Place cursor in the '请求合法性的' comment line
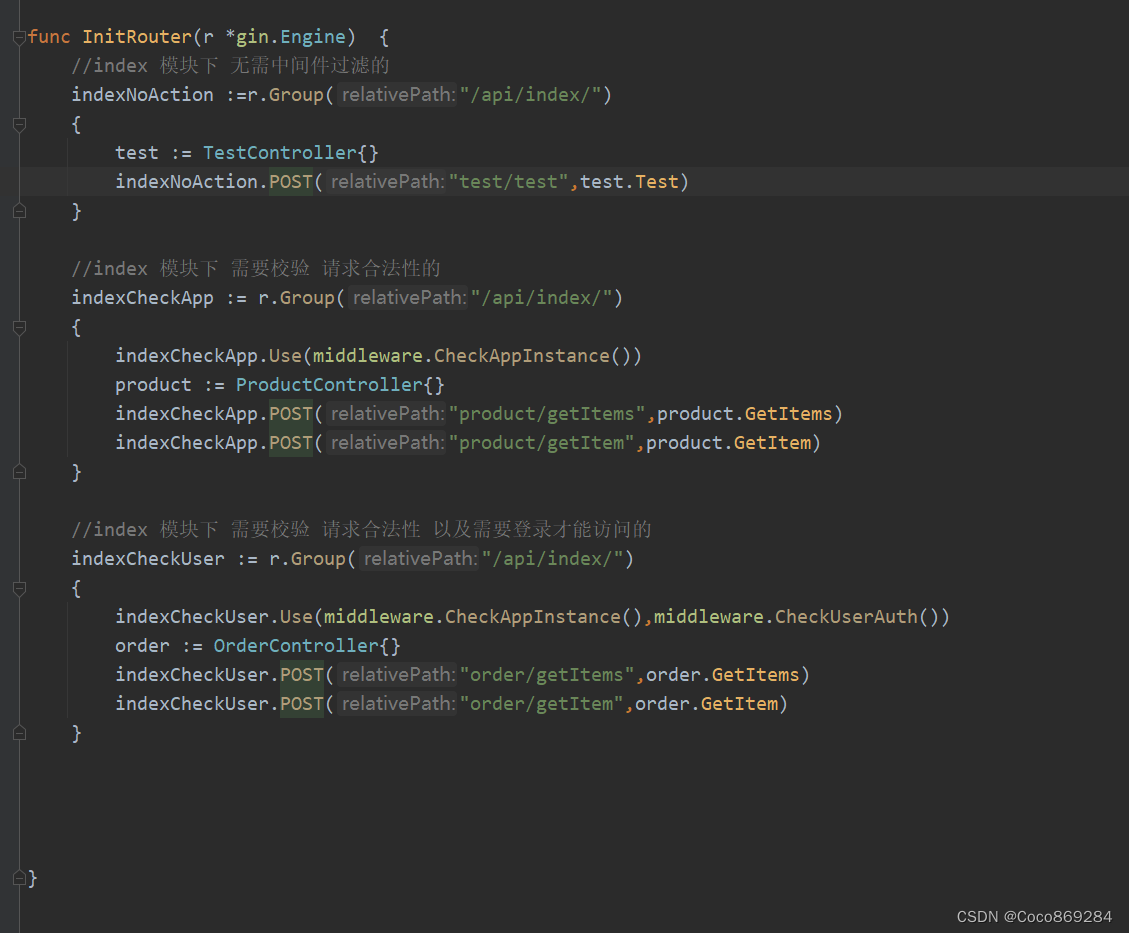This screenshot has height=933, width=1129. [381, 269]
